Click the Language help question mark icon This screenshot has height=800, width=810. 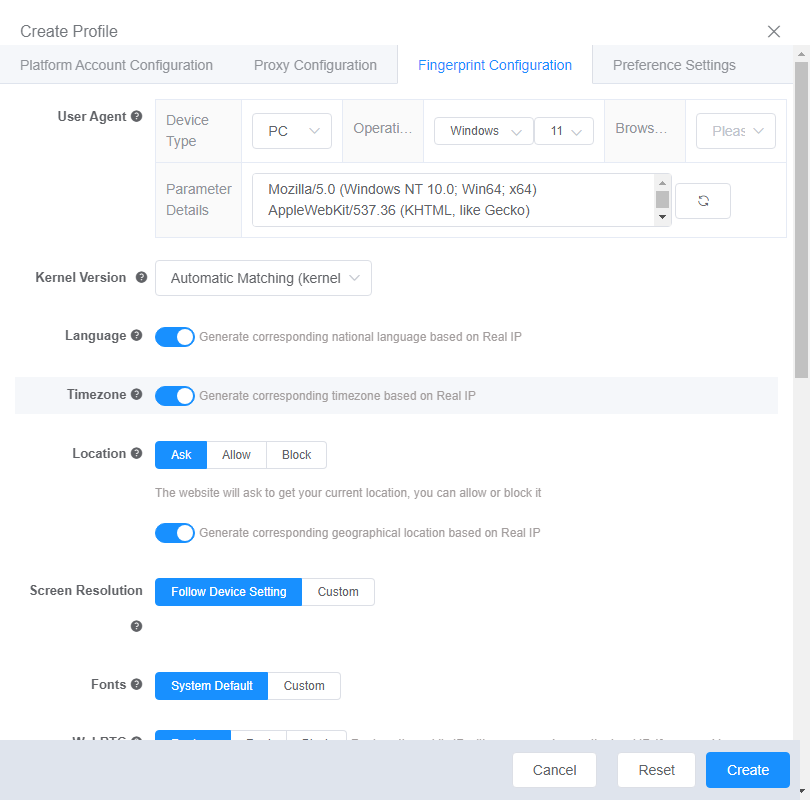(x=137, y=336)
